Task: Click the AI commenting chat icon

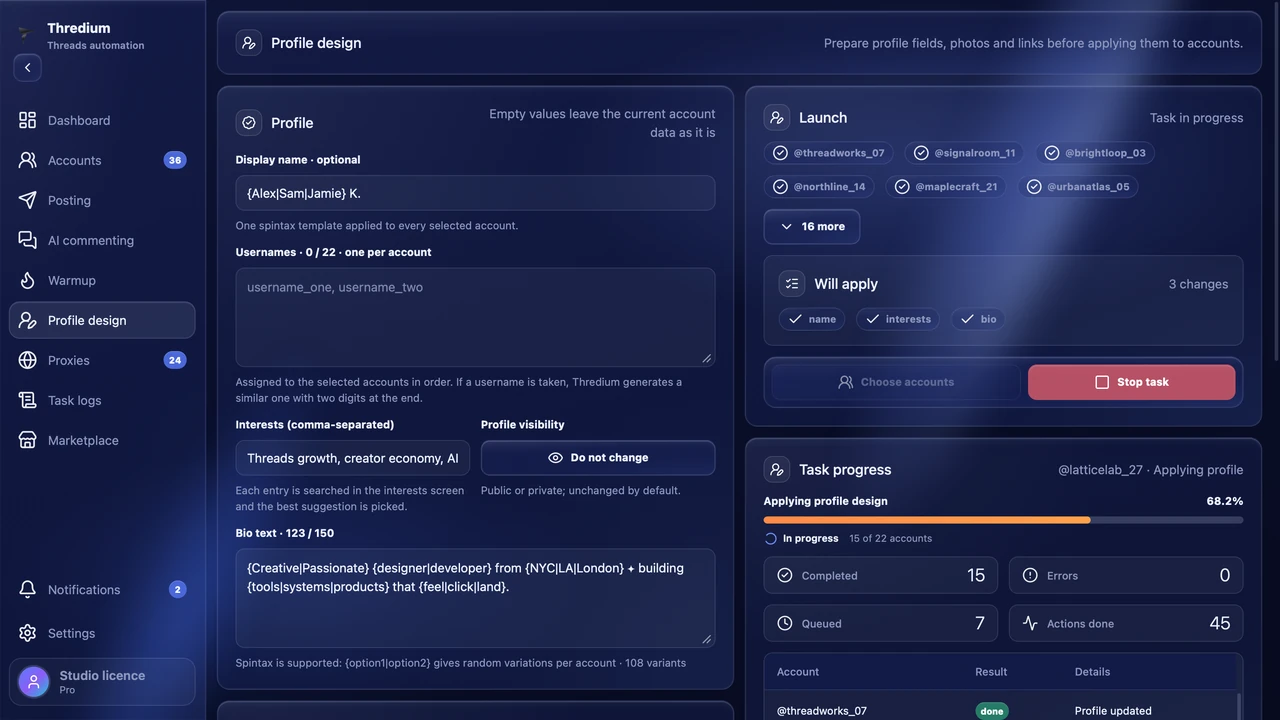Action: [28, 240]
